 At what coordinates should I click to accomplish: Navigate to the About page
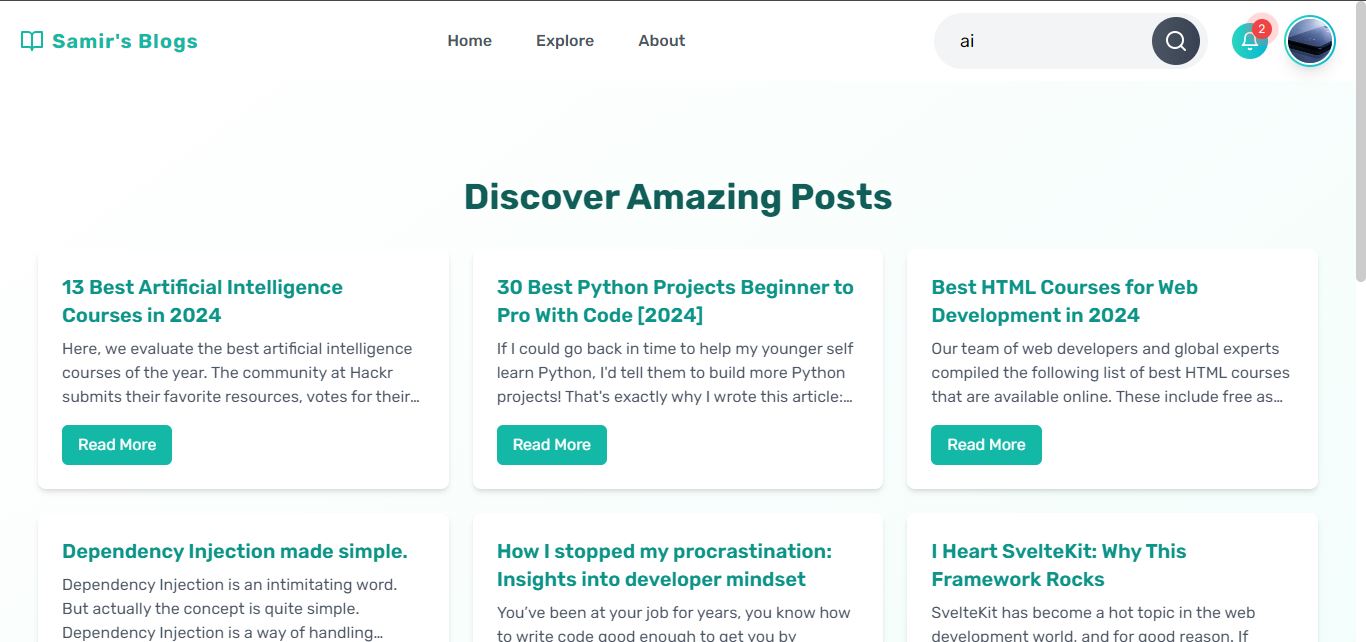tap(662, 41)
